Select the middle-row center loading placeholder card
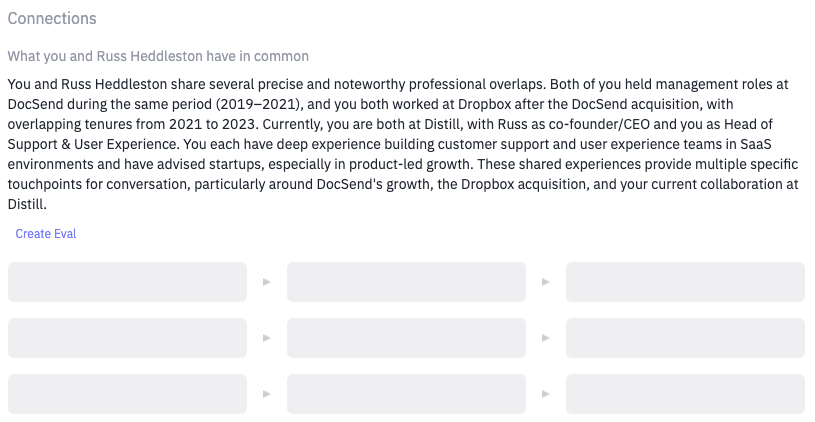This screenshot has width=815, height=422. click(x=406, y=338)
